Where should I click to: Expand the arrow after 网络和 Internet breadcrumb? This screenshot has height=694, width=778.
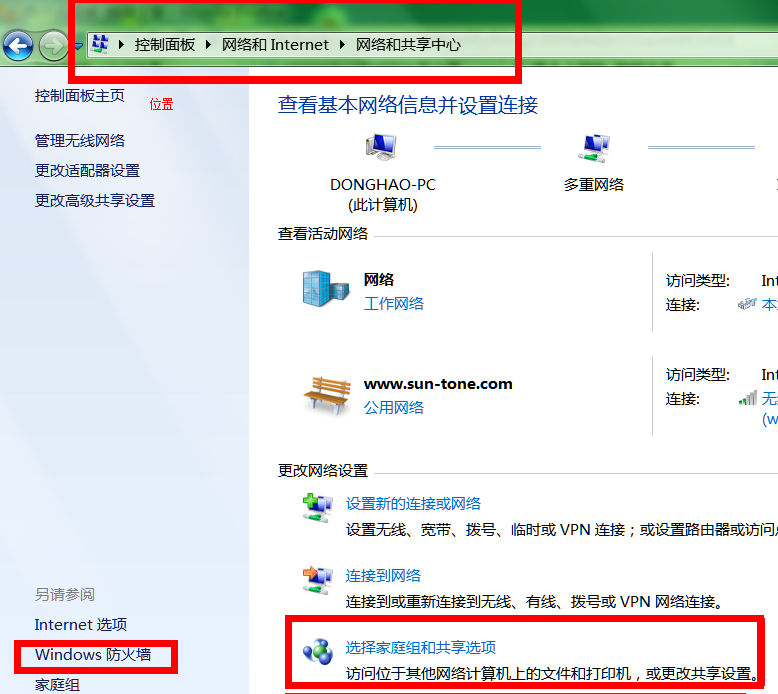[x=343, y=45]
